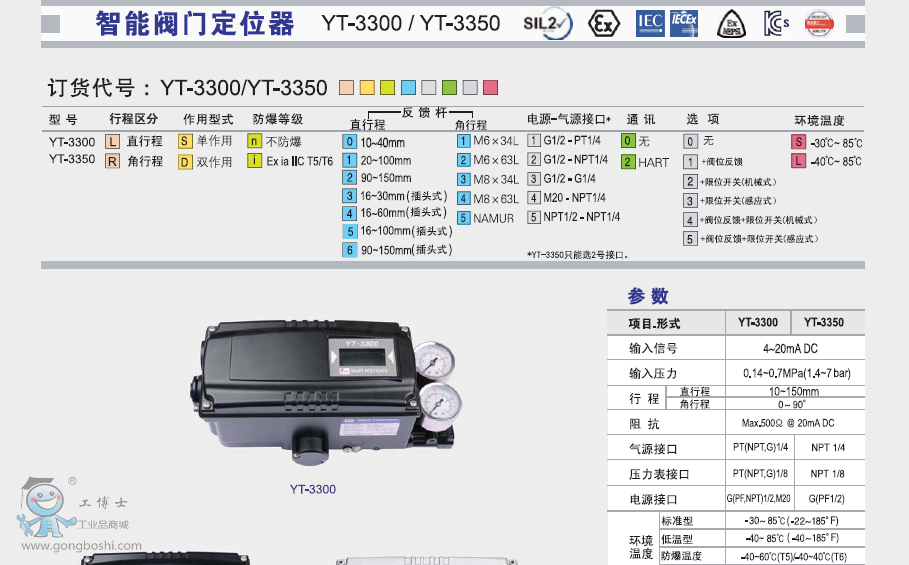
Task: Click the YT-3300 column header in 参数 table
Action: [758, 323]
